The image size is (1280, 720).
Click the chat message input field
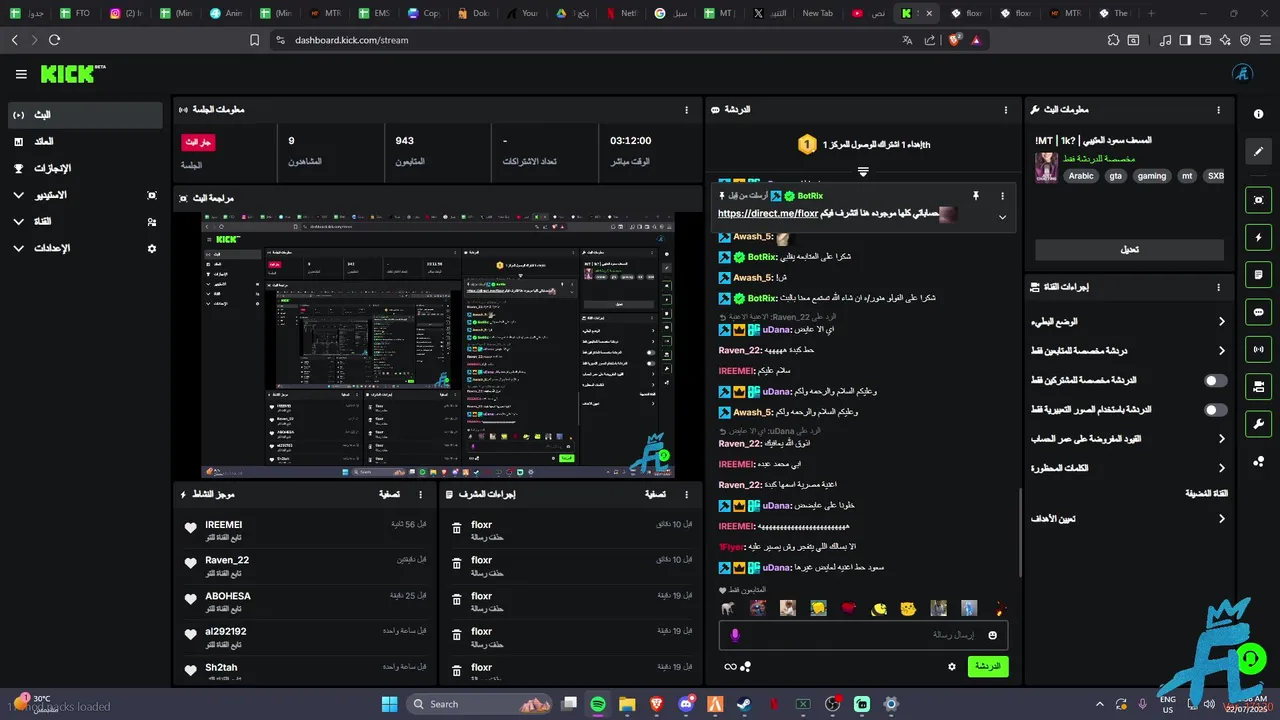[863, 635]
